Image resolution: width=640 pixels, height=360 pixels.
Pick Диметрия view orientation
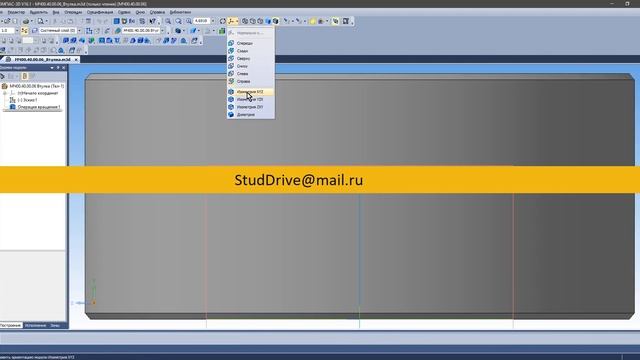click(x=250, y=115)
